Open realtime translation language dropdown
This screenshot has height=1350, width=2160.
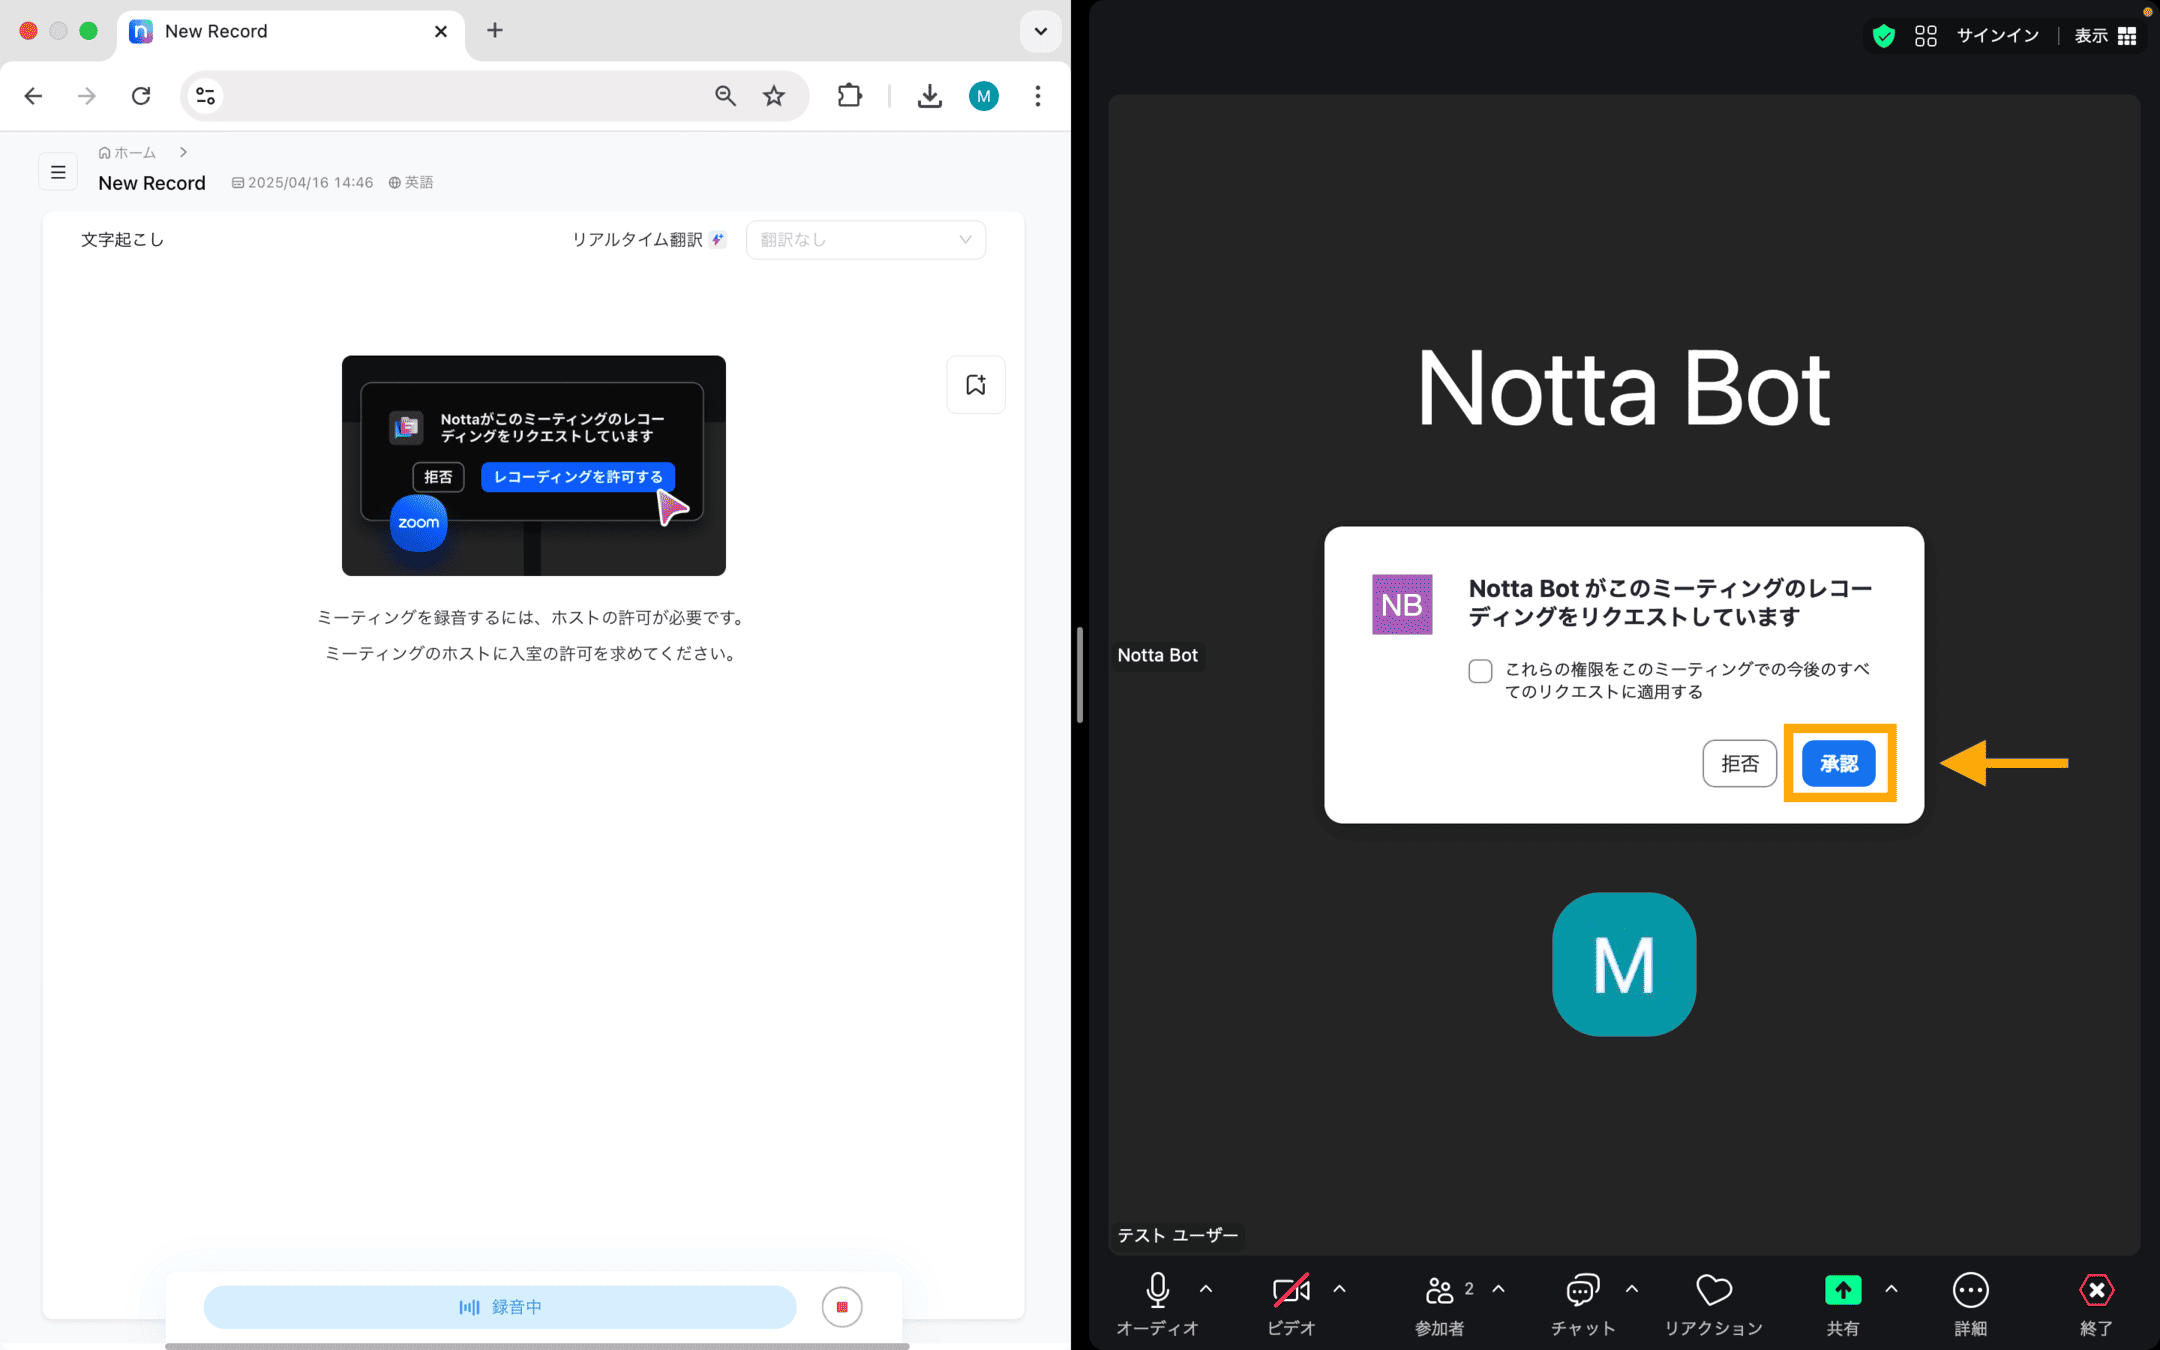[x=866, y=240]
